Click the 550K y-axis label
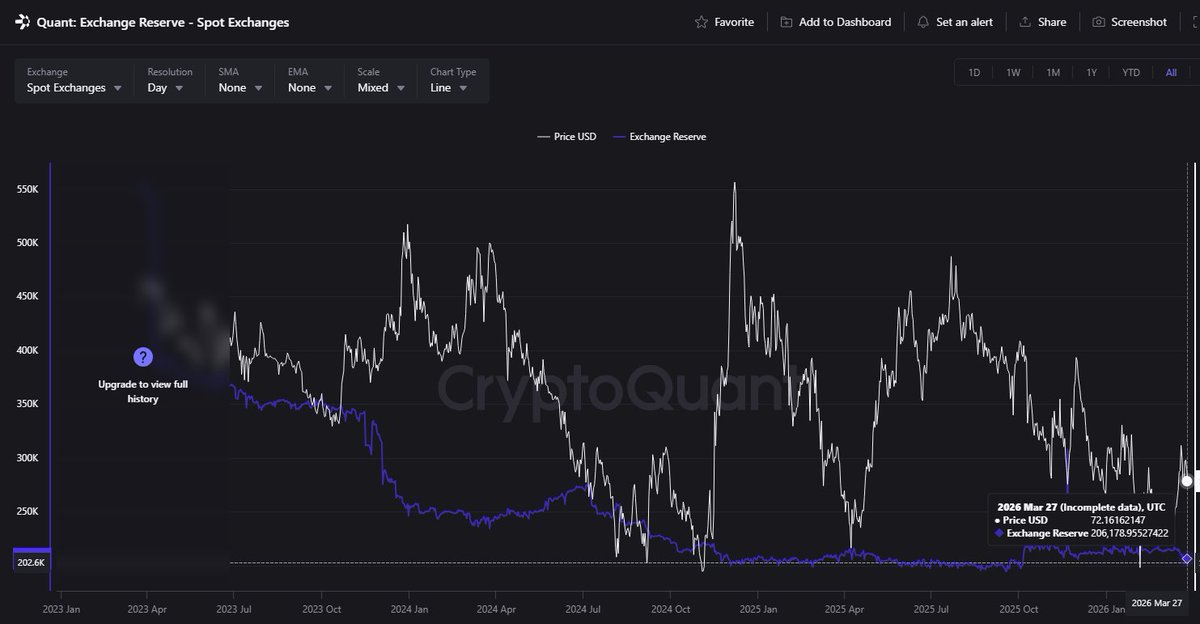 (x=26, y=189)
